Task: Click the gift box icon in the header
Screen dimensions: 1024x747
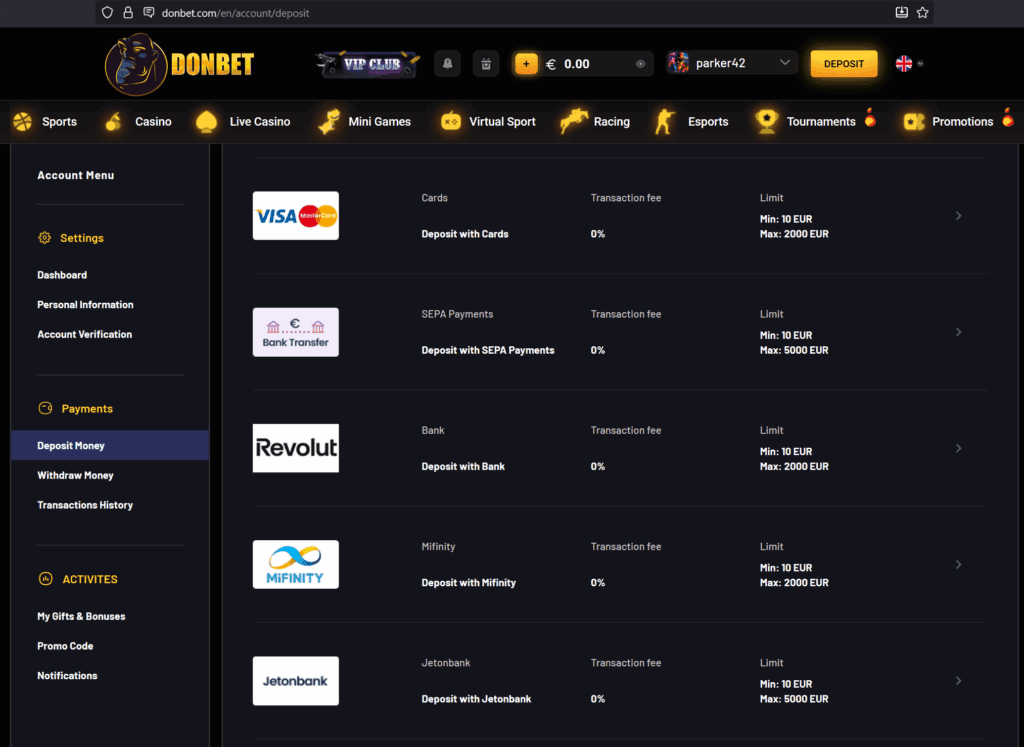Action: [x=486, y=63]
